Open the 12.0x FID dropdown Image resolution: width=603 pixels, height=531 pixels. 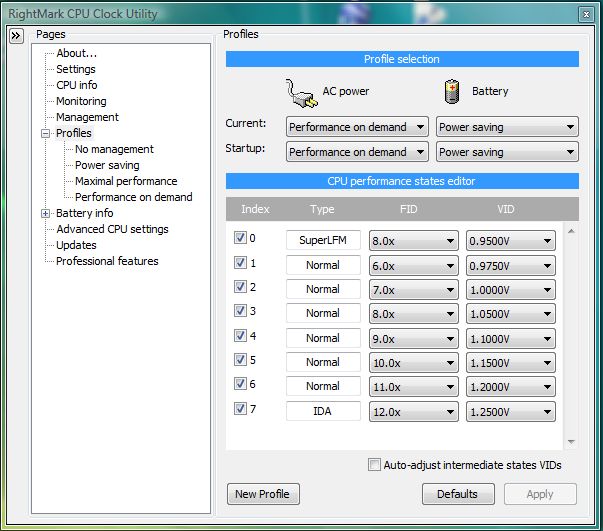(413, 412)
